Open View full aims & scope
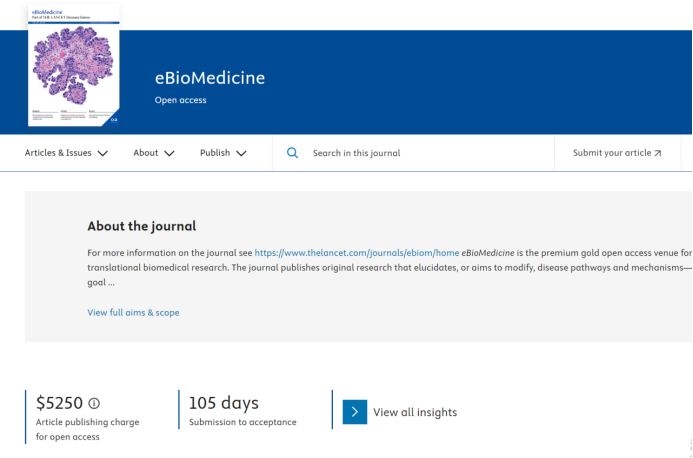This screenshot has height=458, width=693. (x=133, y=312)
